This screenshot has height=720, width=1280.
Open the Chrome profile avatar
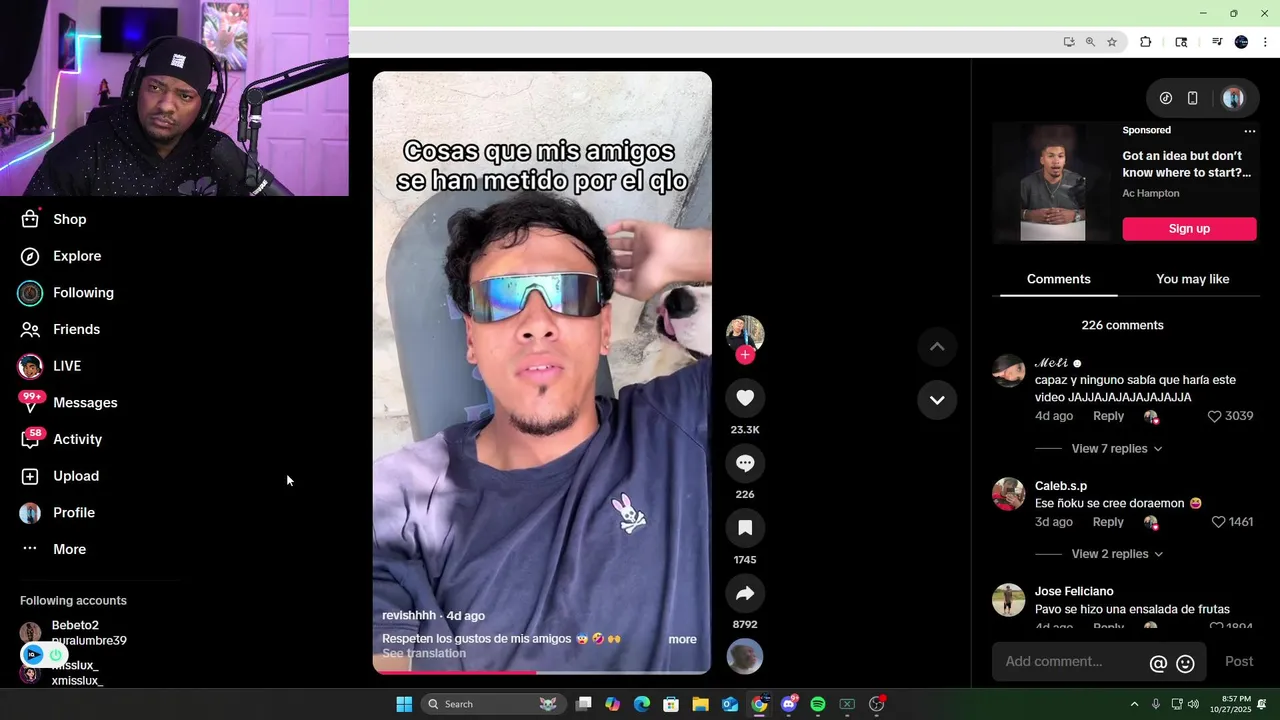click(x=1241, y=42)
